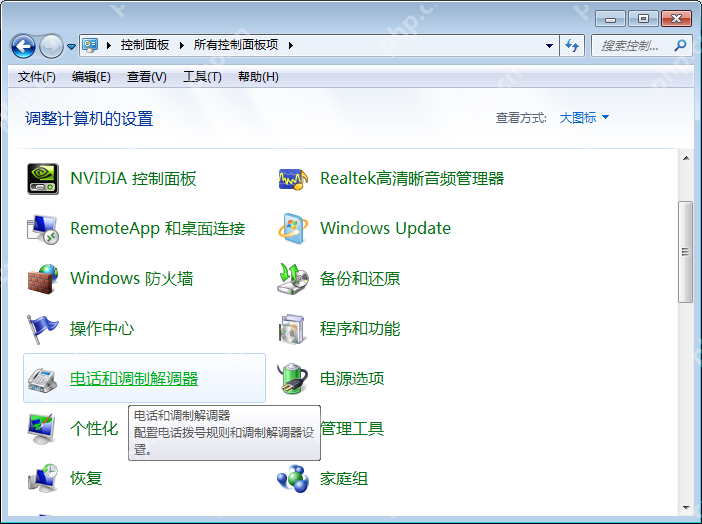Expand the arrow after 控制面板 breadcrumb

click(181, 45)
